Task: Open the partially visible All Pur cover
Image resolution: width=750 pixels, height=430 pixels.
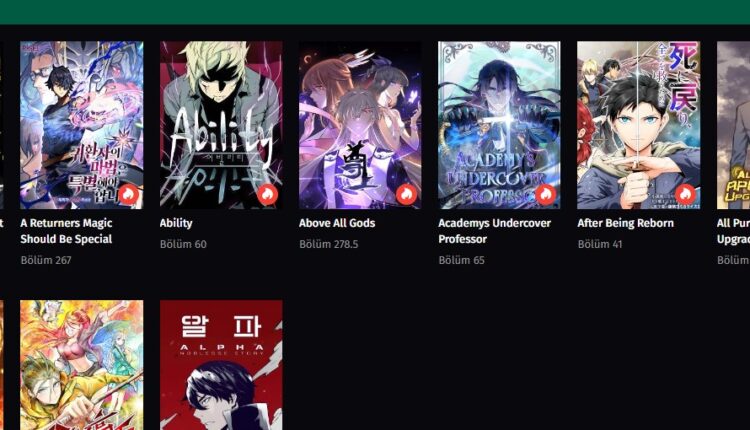Action: tap(733, 125)
